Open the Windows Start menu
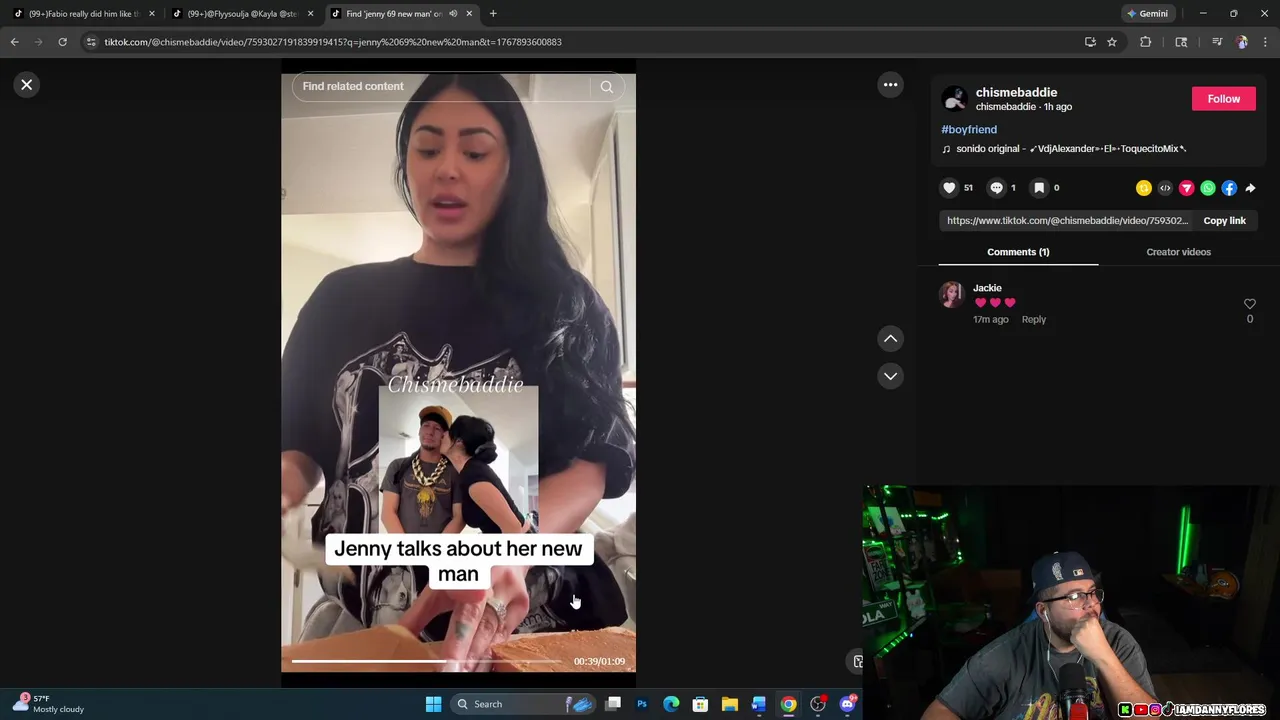Viewport: 1280px width, 720px height. (x=433, y=704)
